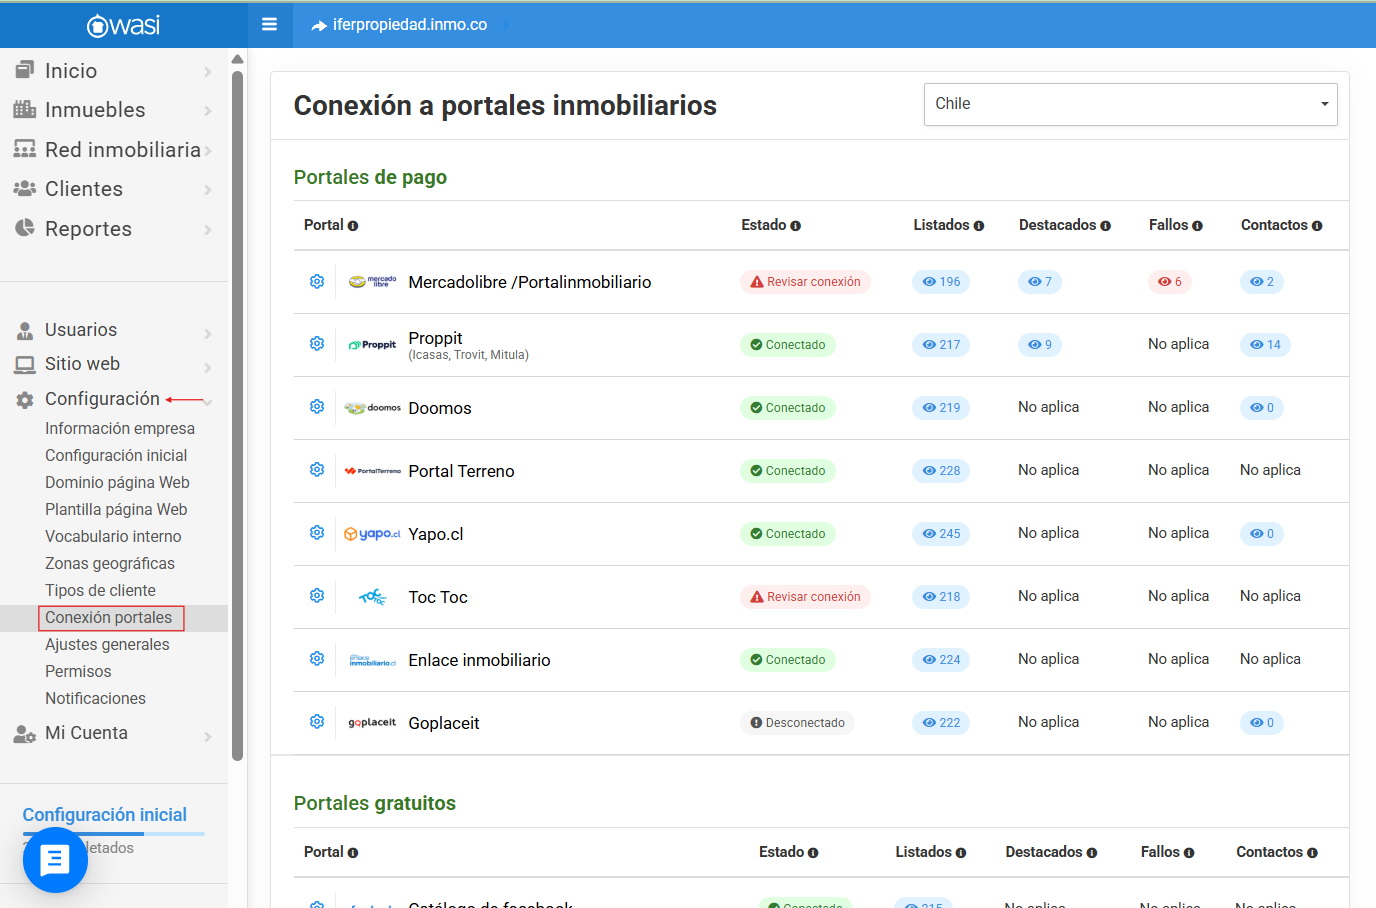This screenshot has height=908, width=1376.
Task: View 6 fallos for Mercadolibre
Action: tap(1170, 282)
